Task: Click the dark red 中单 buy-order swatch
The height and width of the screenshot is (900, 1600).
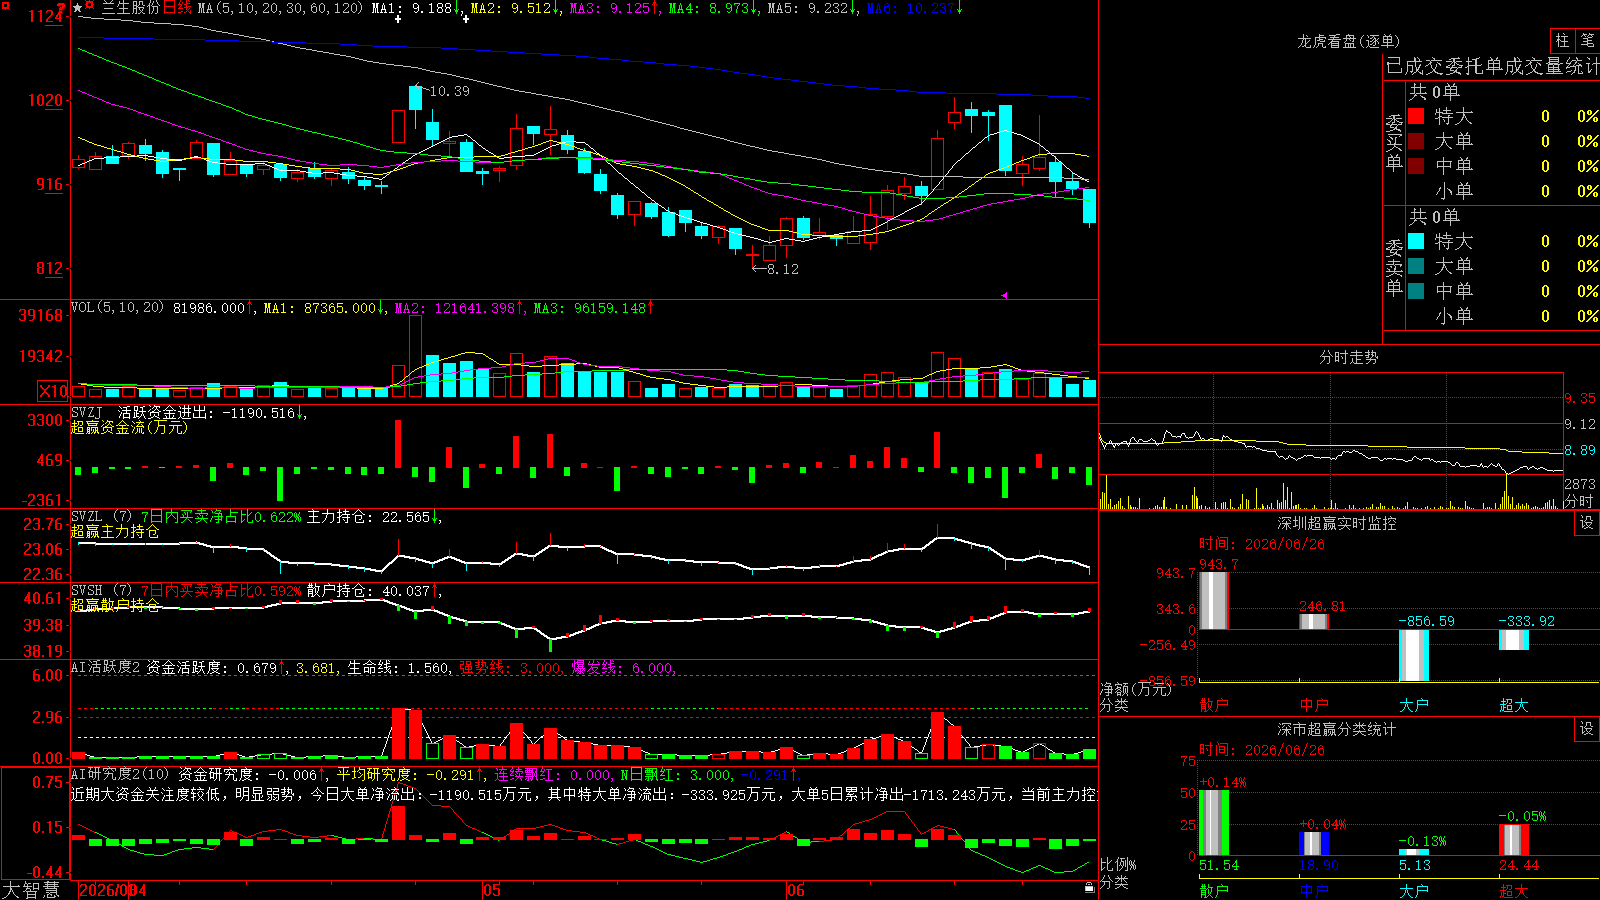Action: [1416, 165]
